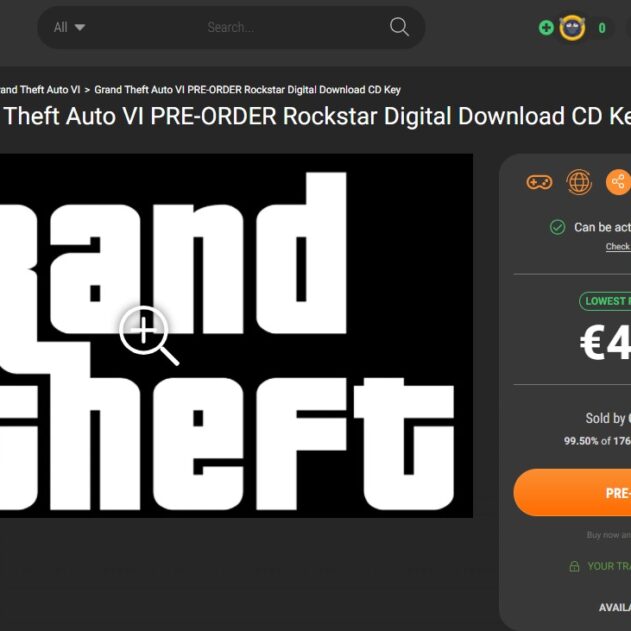Open the Check region restrictions link
The height and width of the screenshot is (631, 631).
pos(618,246)
